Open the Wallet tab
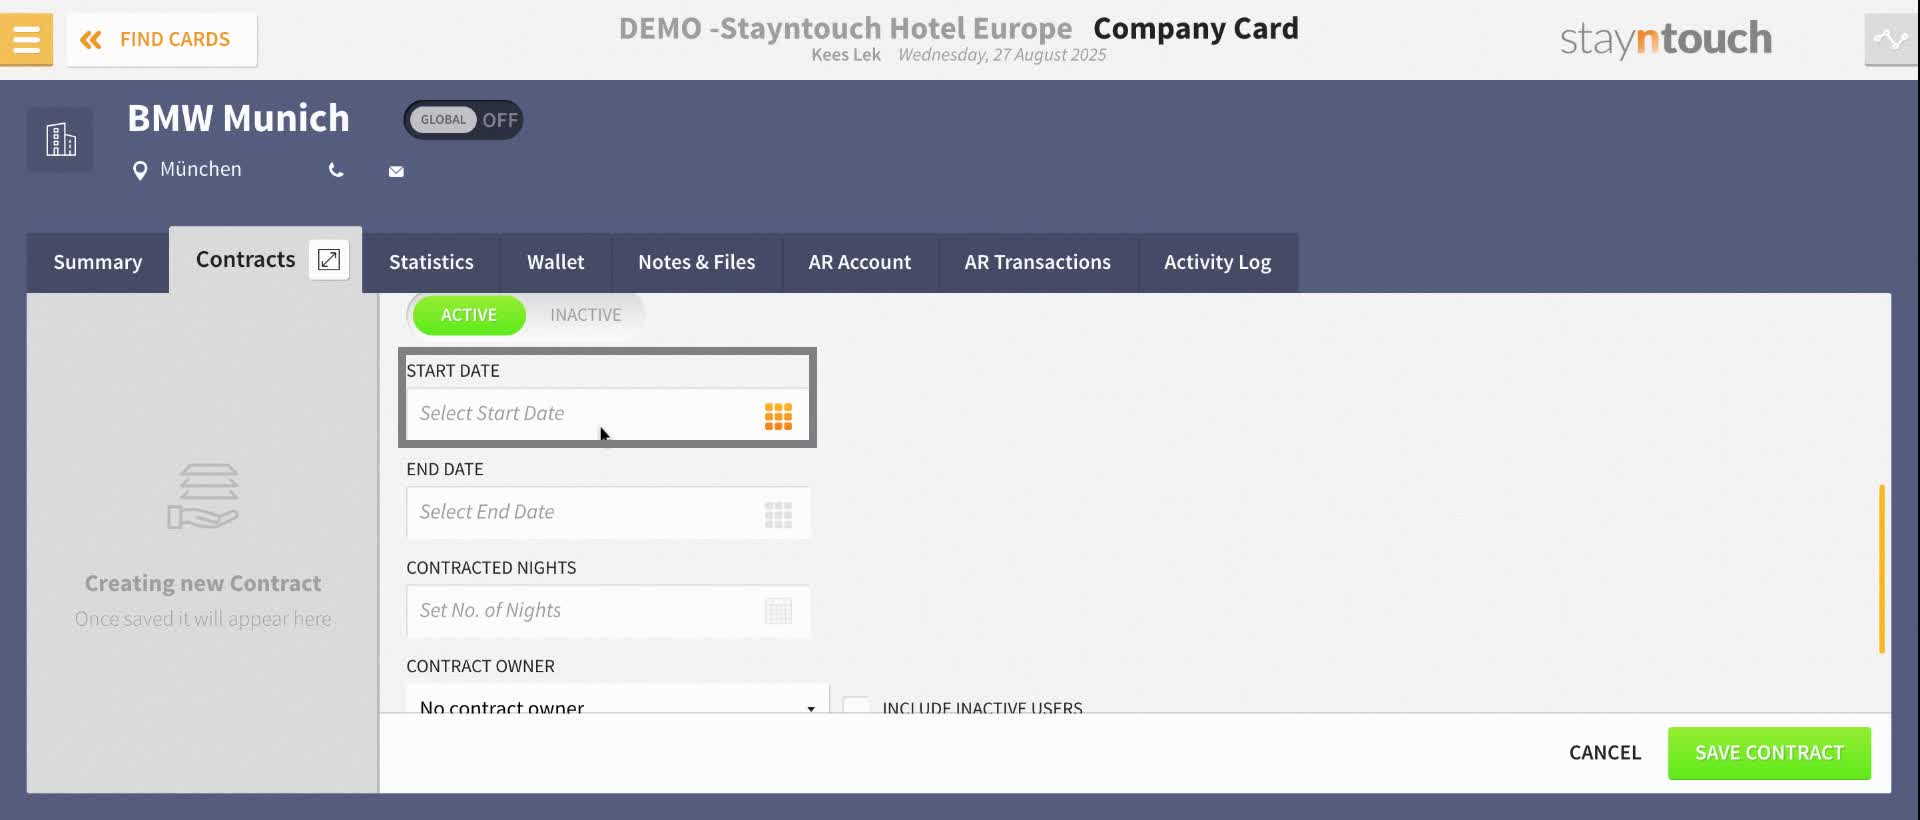Screen dimensions: 1920x820 coord(556,262)
